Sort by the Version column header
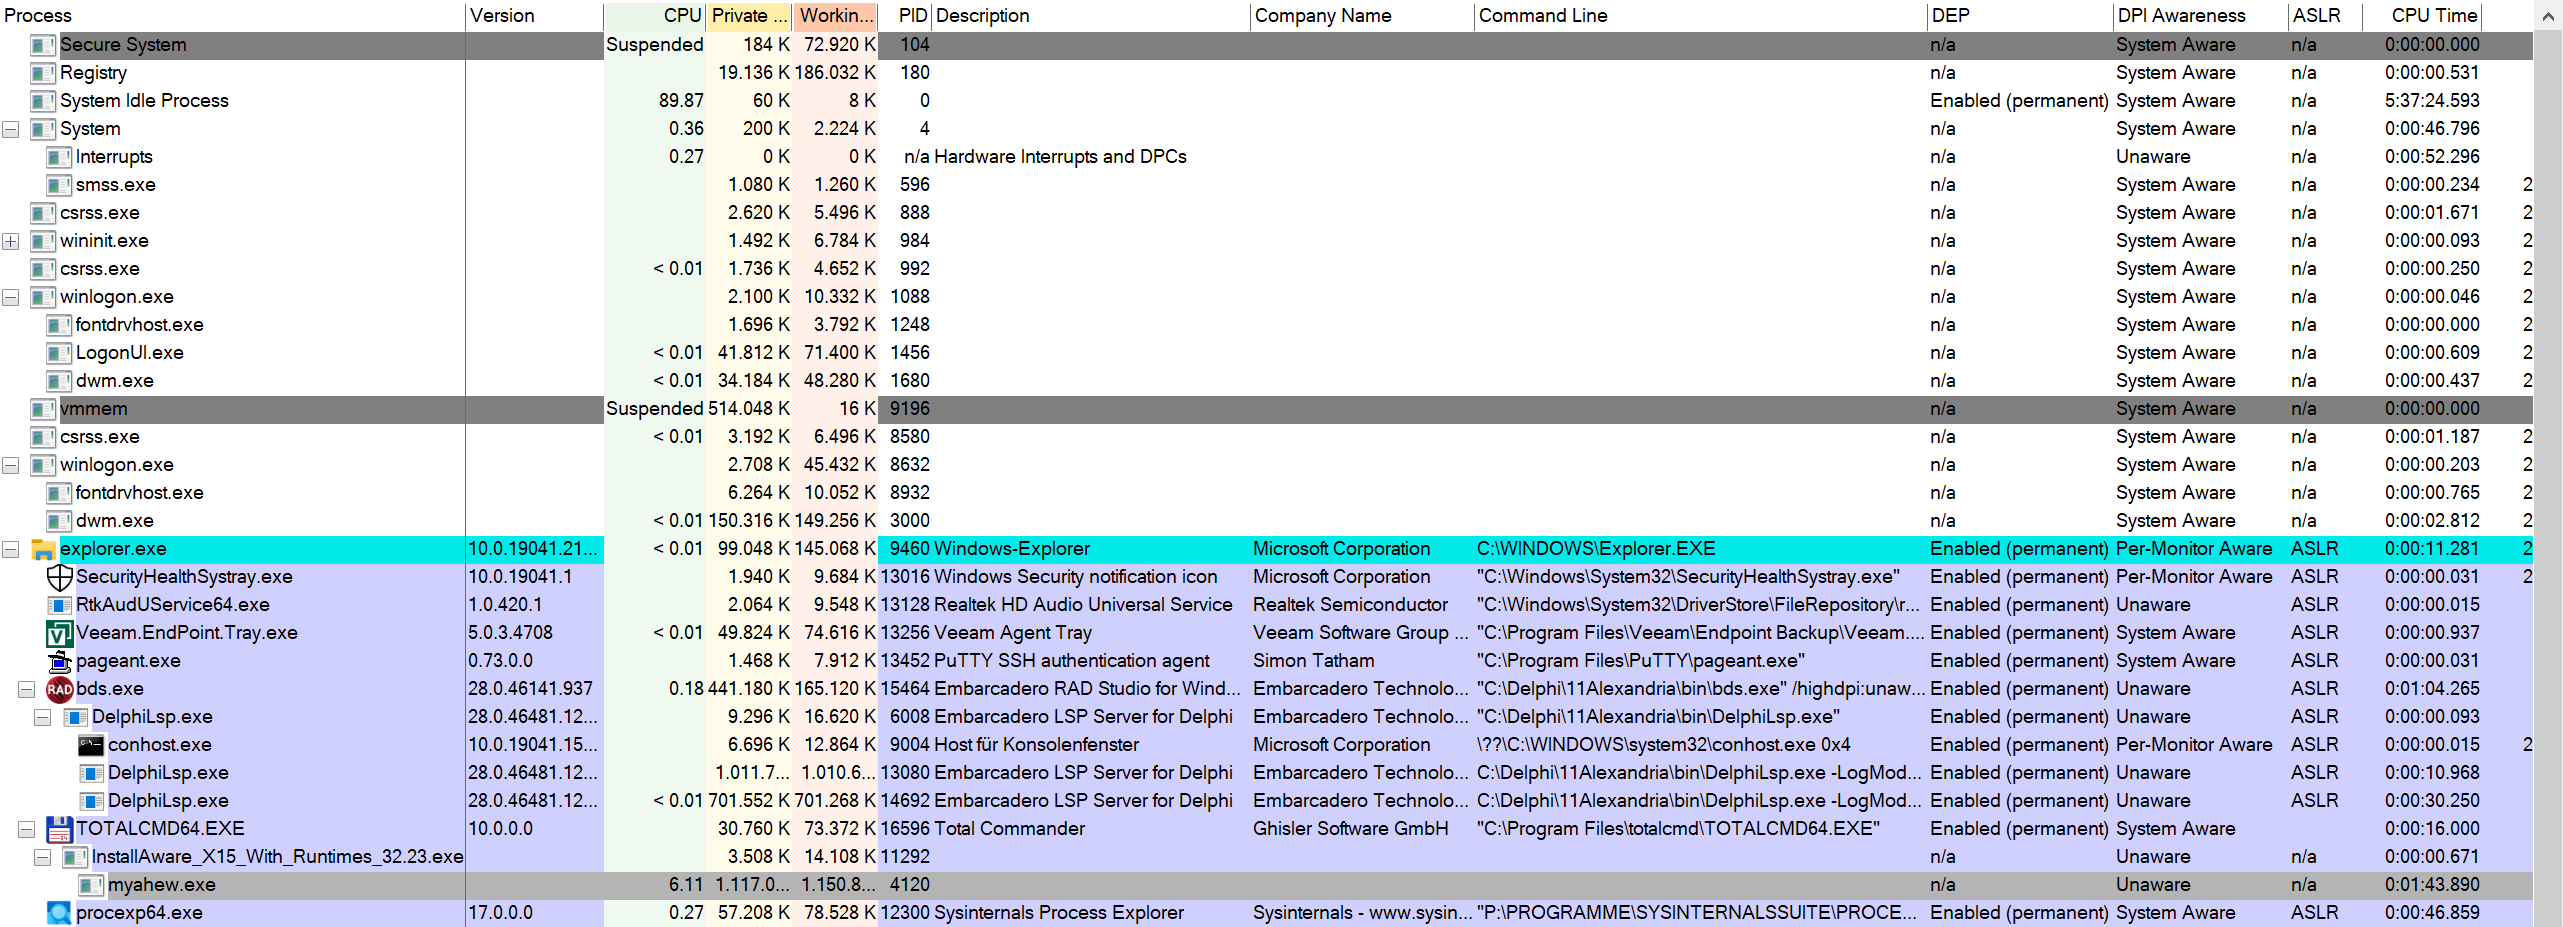 [534, 15]
